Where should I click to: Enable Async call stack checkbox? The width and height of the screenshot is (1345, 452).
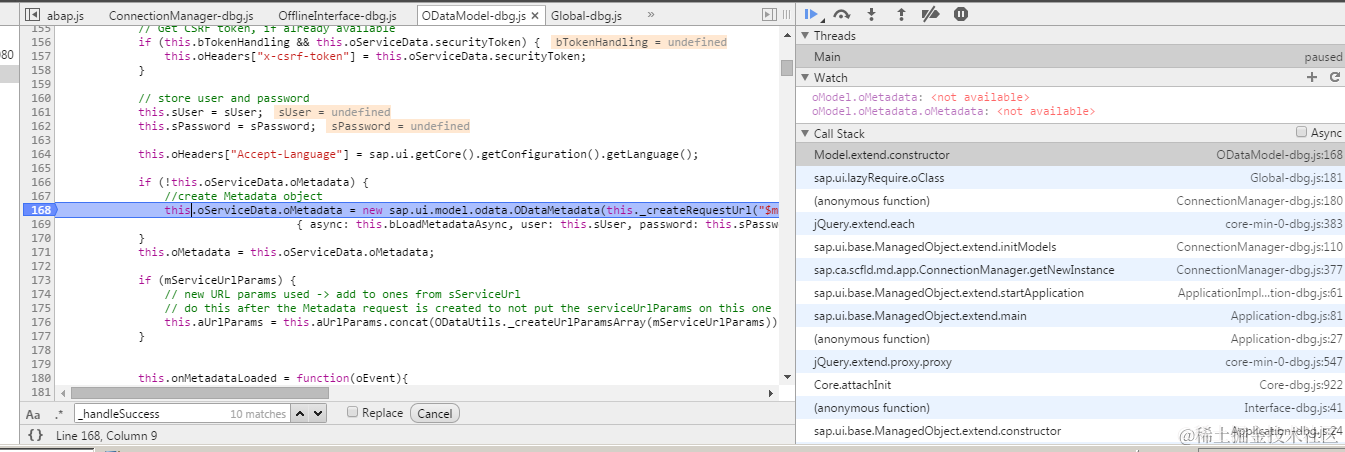click(x=1301, y=132)
